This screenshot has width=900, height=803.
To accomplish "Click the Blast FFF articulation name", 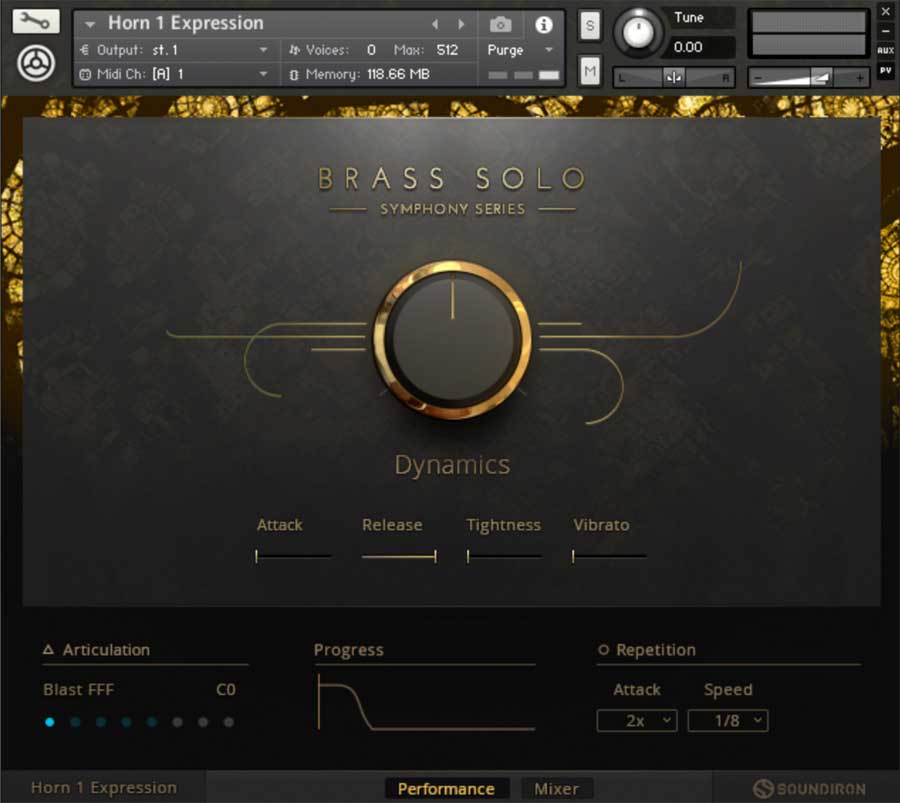I will (x=79, y=689).
